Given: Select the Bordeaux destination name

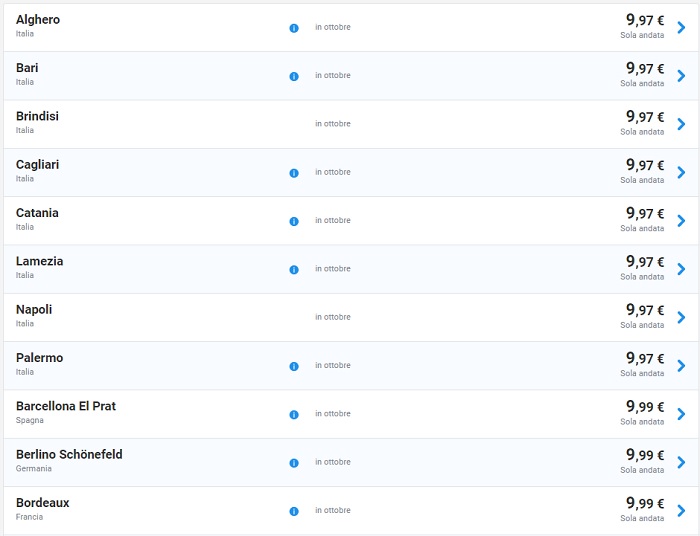Looking at the screenshot, I should (43, 503).
